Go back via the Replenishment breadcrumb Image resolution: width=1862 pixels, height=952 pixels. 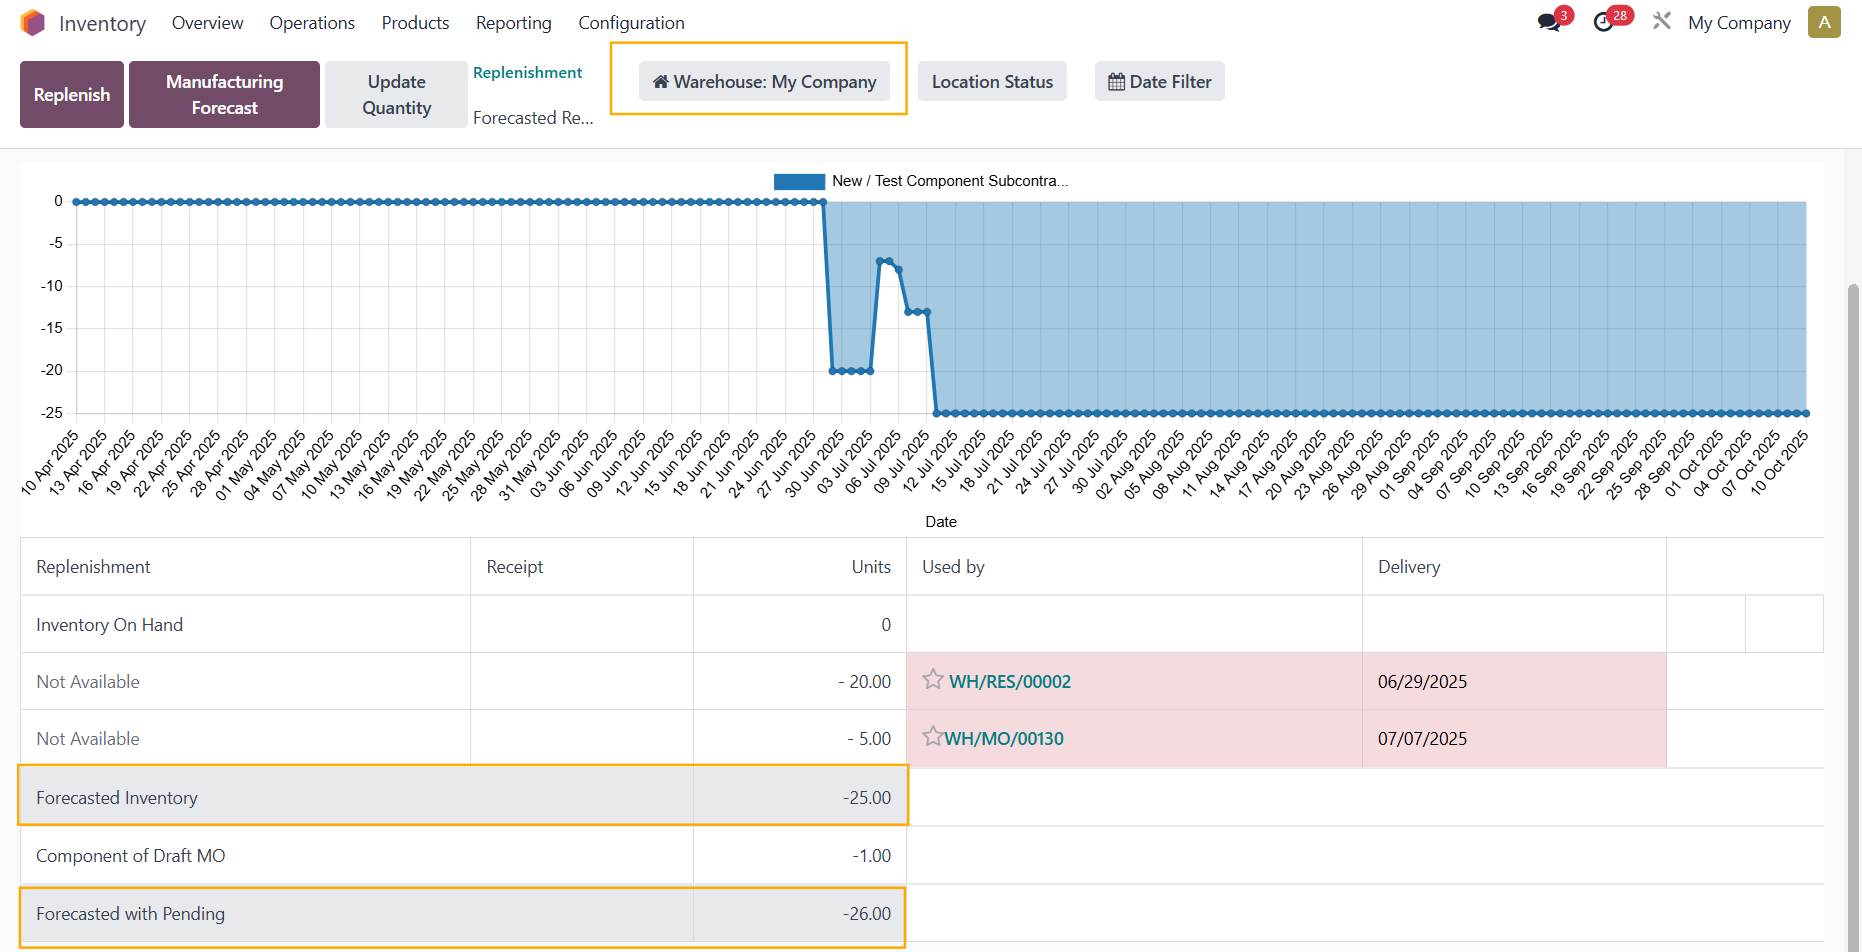[x=527, y=73]
